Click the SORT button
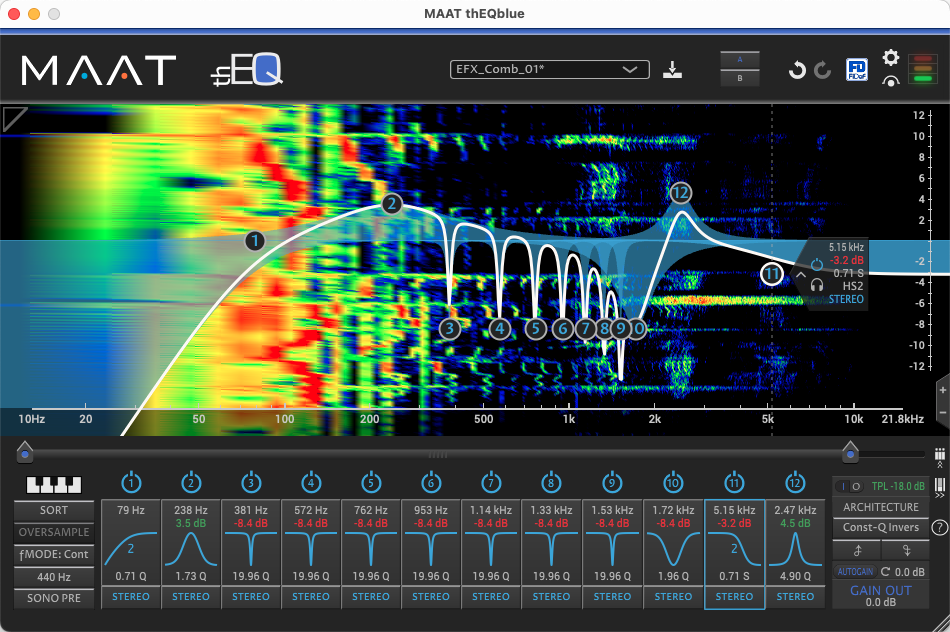The height and width of the screenshot is (632, 950). pyautogui.click(x=54, y=511)
